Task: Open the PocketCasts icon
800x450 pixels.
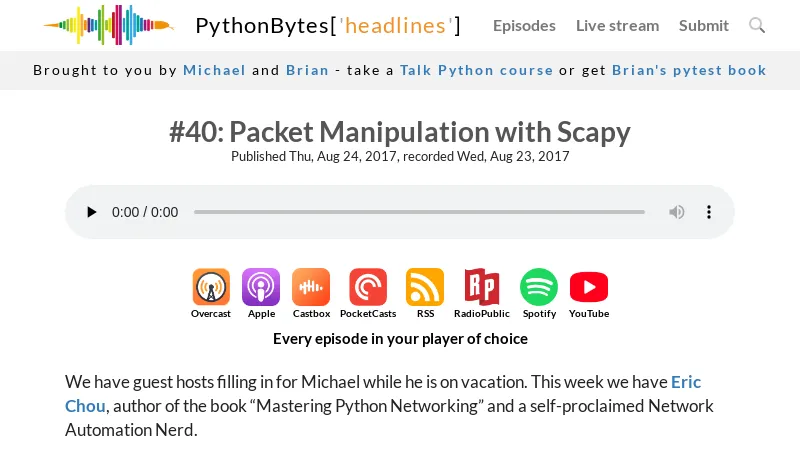Action: tap(368, 287)
